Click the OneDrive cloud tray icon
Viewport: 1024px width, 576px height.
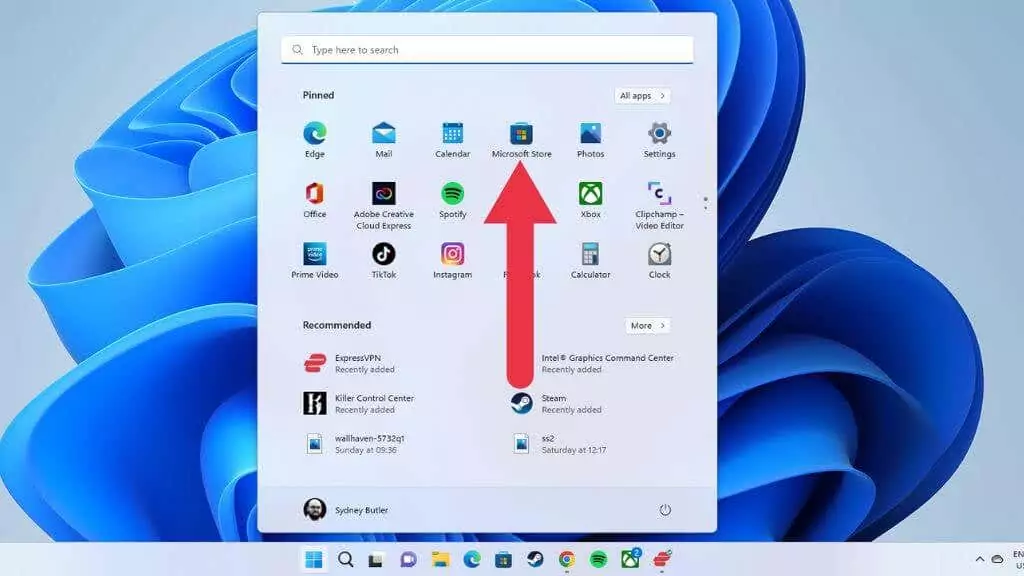point(997,560)
